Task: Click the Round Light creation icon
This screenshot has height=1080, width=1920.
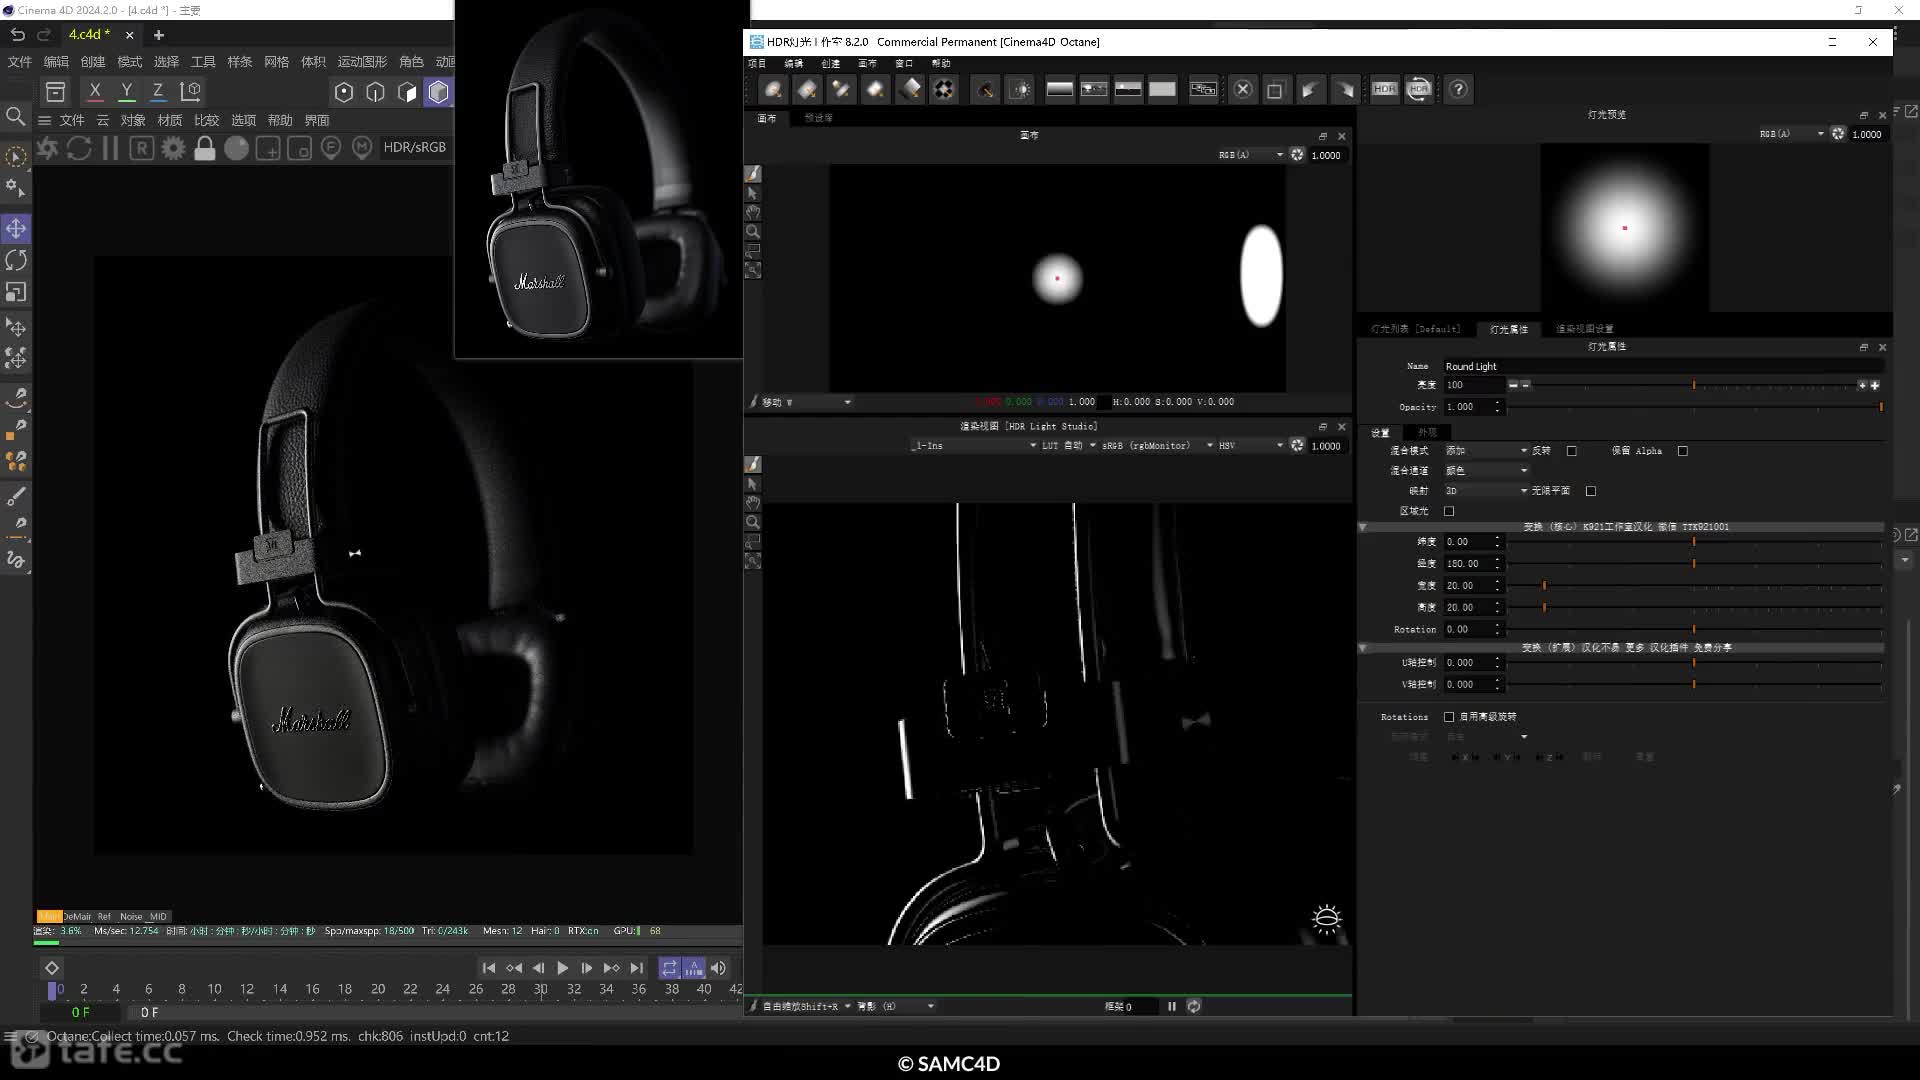Action: (x=773, y=90)
